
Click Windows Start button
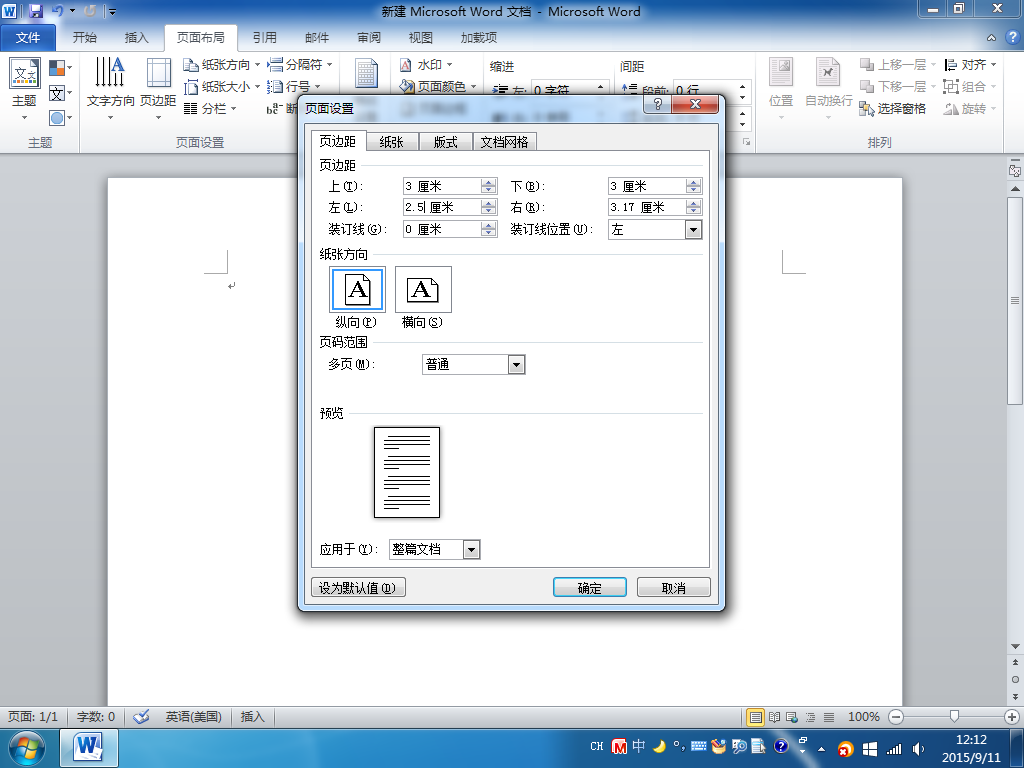point(27,748)
